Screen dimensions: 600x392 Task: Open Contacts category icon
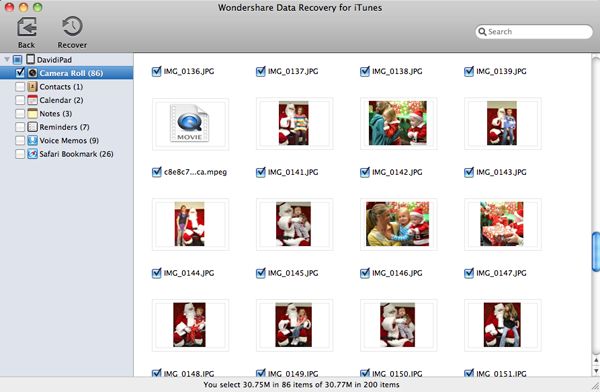(33, 87)
